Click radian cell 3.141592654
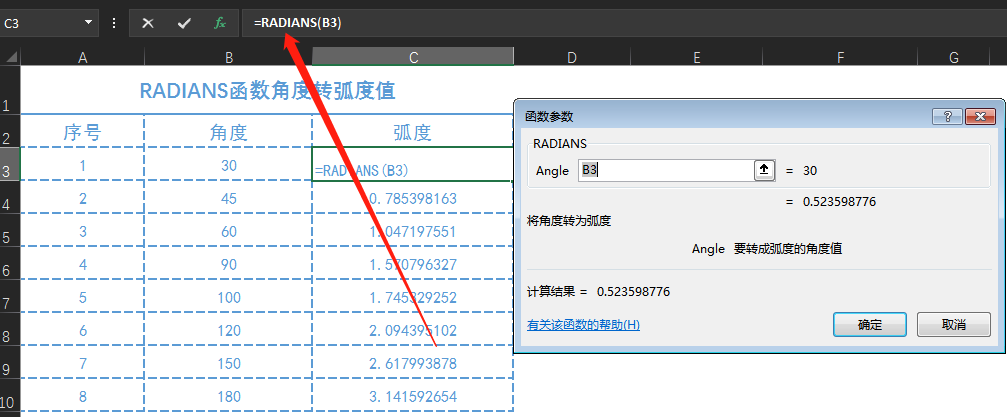The height and width of the screenshot is (417, 1007). point(412,396)
